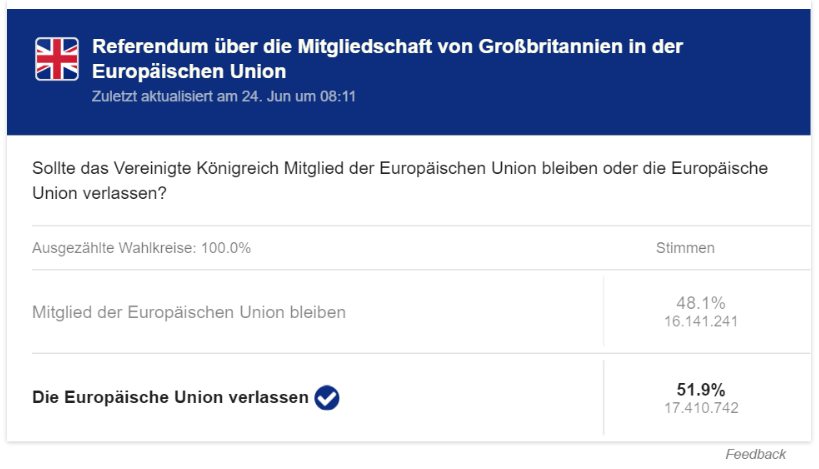Click 'Ausgezählte Wahlkreise: 100.0%' label
The image size is (819, 469).
(x=142, y=248)
